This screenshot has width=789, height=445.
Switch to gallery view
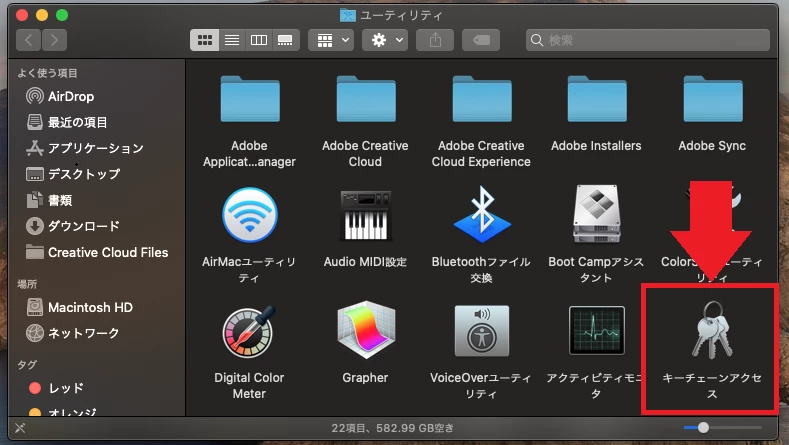click(x=285, y=40)
